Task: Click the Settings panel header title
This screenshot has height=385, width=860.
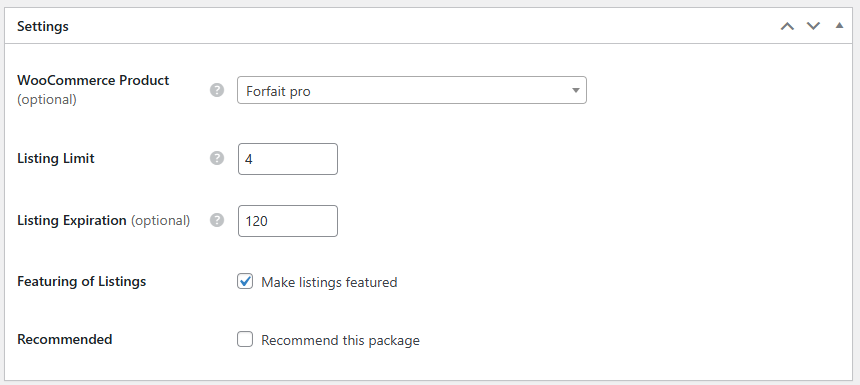Action: (43, 26)
